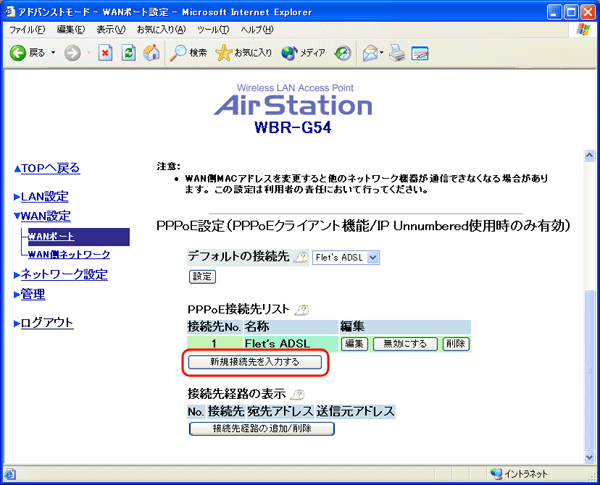Open the ツール(T) menu
Screen dimensions: 600x485
coord(213,30)
